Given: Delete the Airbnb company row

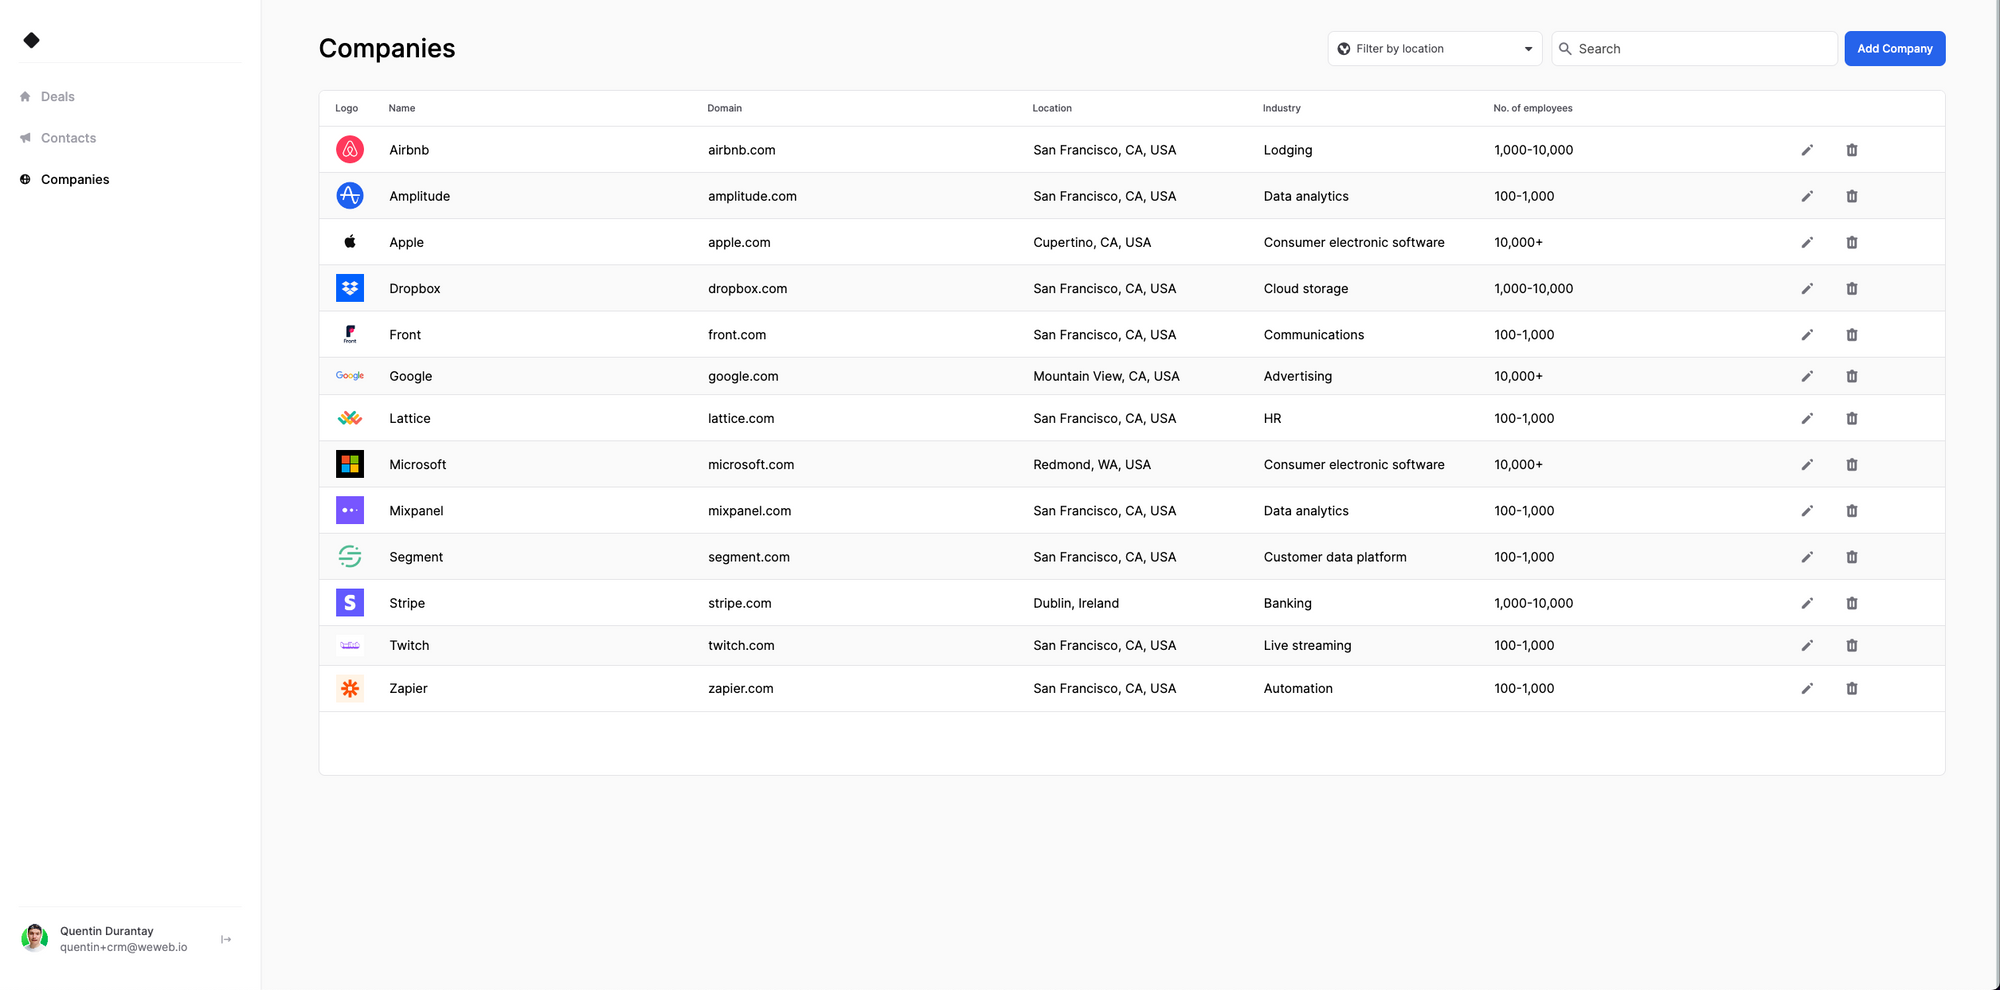Looking at the screenshot, I should tap(1852, 150).
